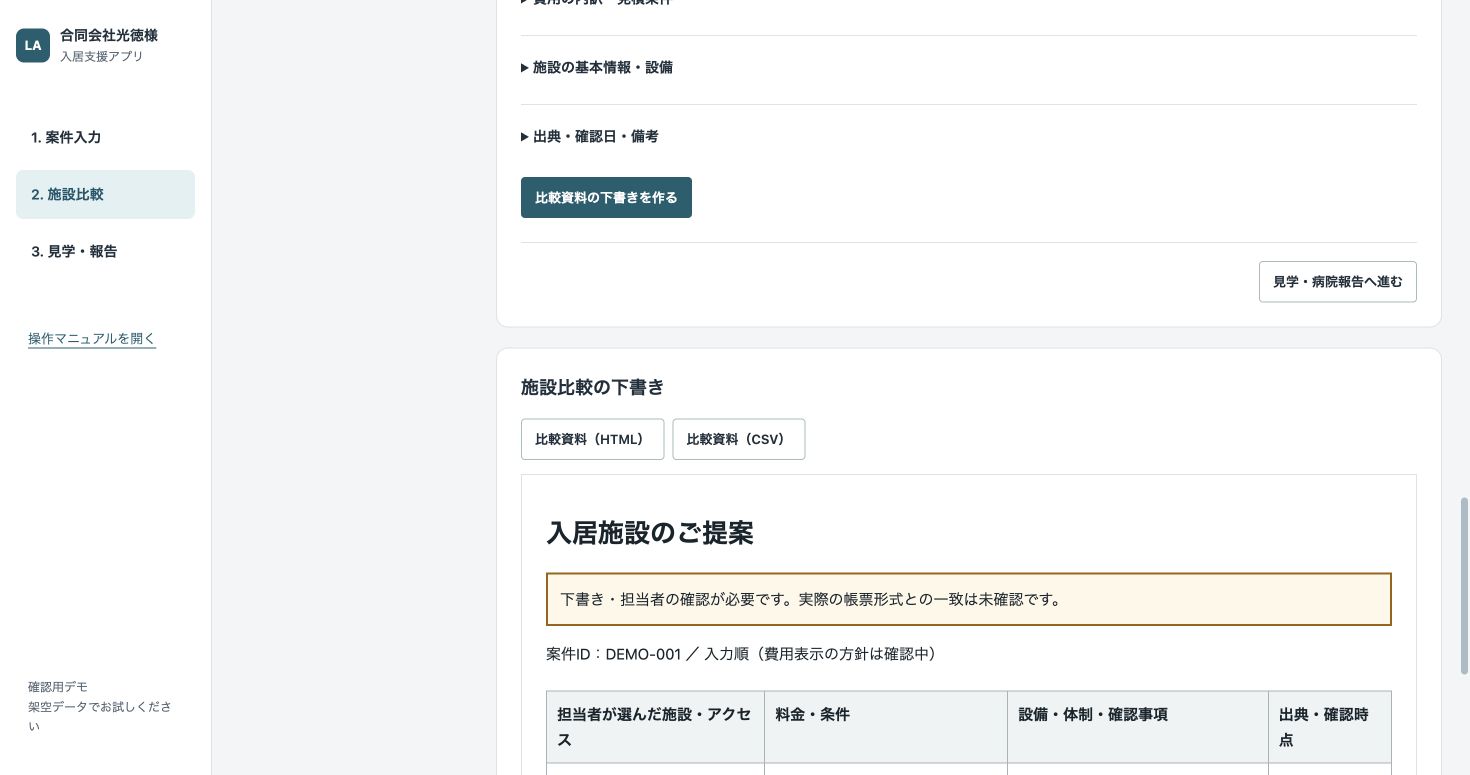The height and width of the screenshot is (775, 1470).
Task: Download 比較資料（HTML）
Action: coord(592,439)
